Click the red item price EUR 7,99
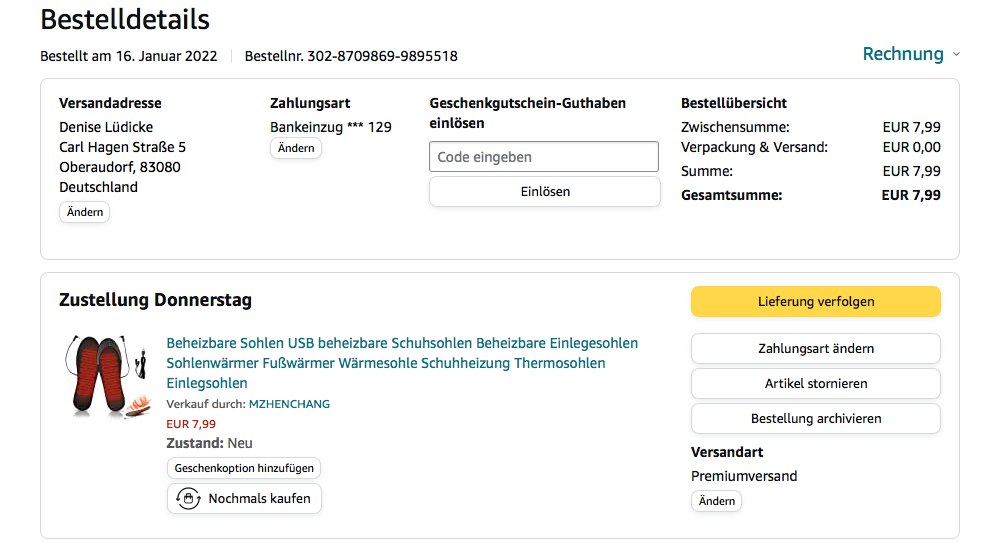The height and width of the screenshot is (559, 988). click(x=191, y=424)
